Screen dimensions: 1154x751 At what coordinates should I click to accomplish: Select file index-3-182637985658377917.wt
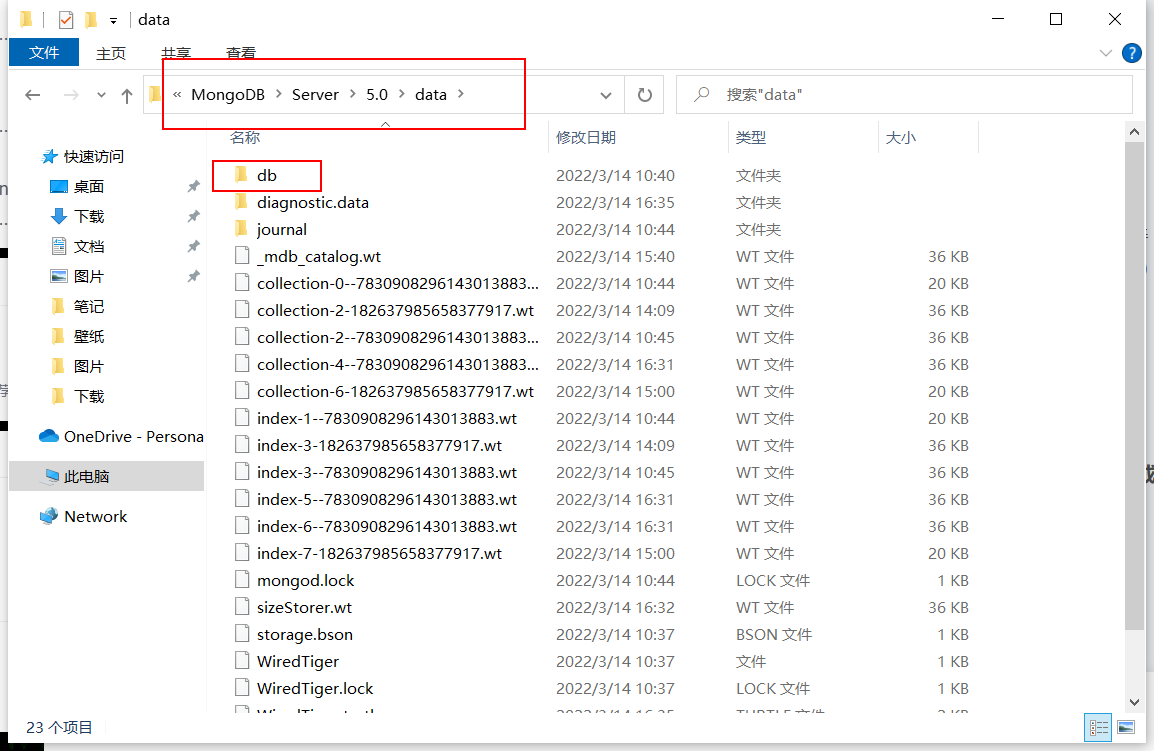coord(379,445)
